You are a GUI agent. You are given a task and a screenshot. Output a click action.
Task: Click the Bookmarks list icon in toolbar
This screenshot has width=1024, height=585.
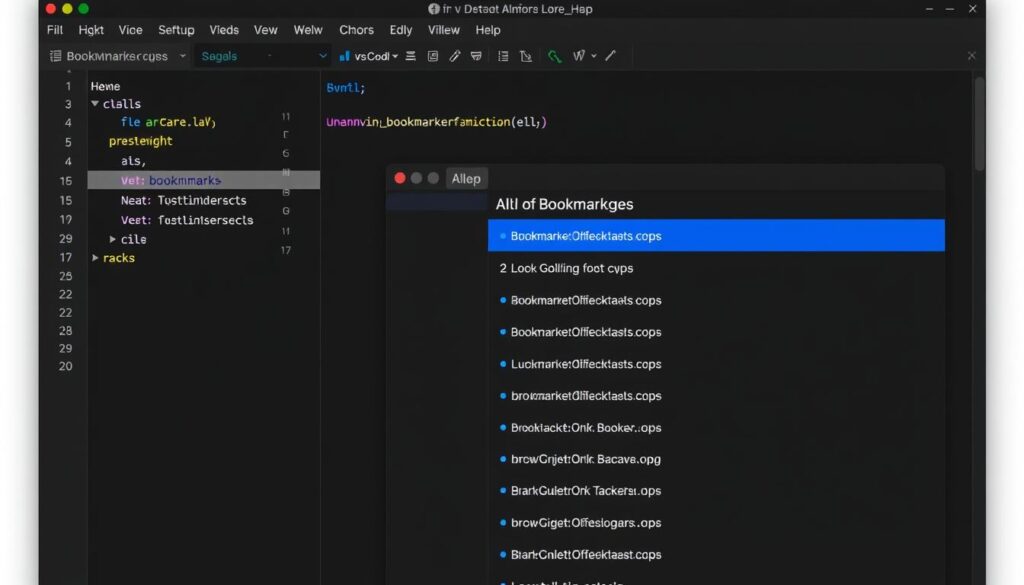56,56
